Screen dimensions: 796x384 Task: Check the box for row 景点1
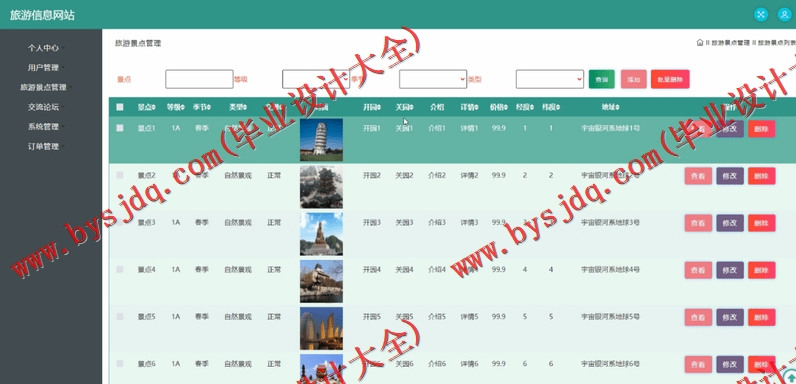pos(120,128)
